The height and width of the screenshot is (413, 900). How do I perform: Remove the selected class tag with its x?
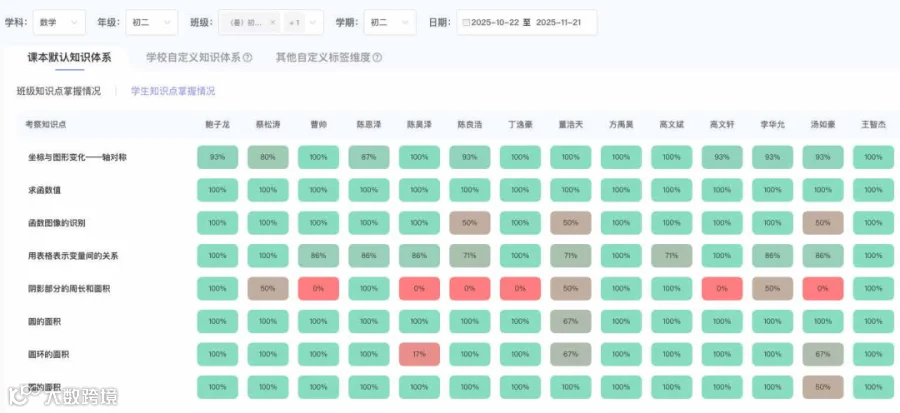tap(272, 22)
